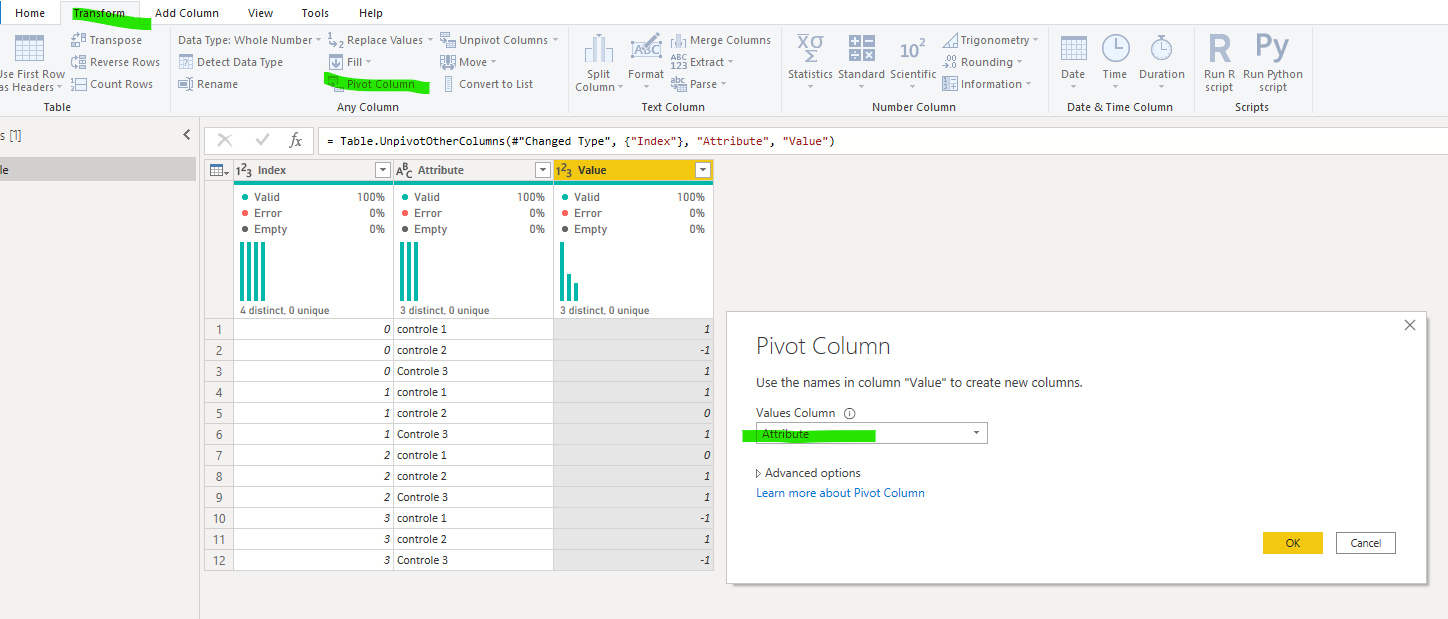Close the Pivot Column dialog

tap(1410, 325)
